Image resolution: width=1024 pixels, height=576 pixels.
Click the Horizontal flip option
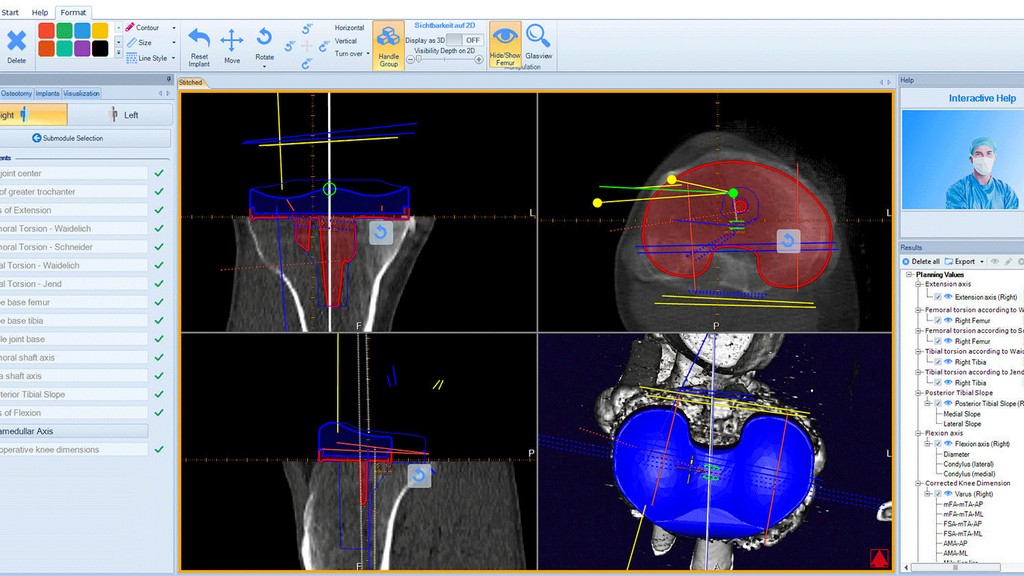[349, 27]
